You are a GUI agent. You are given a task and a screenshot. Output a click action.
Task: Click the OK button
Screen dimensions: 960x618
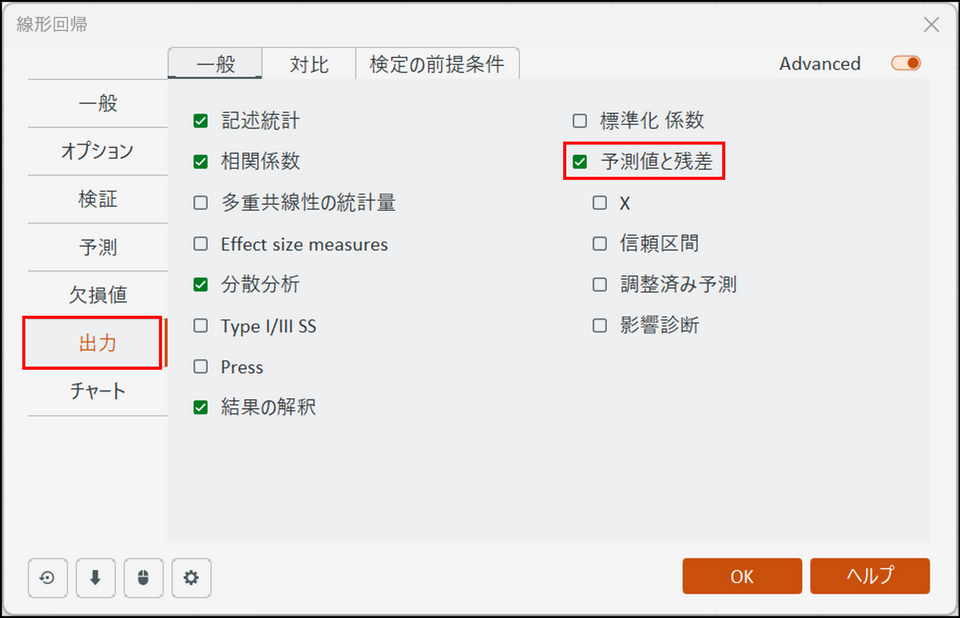(742, 576)
